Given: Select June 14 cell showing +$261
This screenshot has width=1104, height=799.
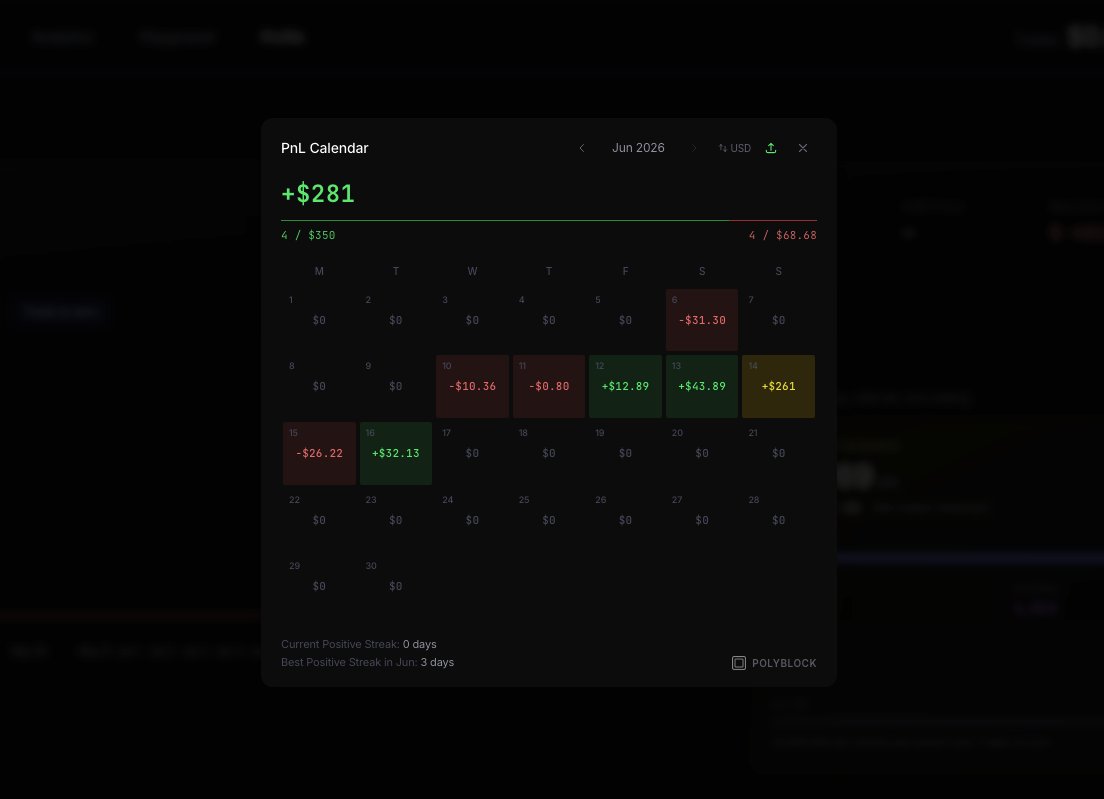Looking at the screenshot, I should pyautogui.click(x=779, y=386).
